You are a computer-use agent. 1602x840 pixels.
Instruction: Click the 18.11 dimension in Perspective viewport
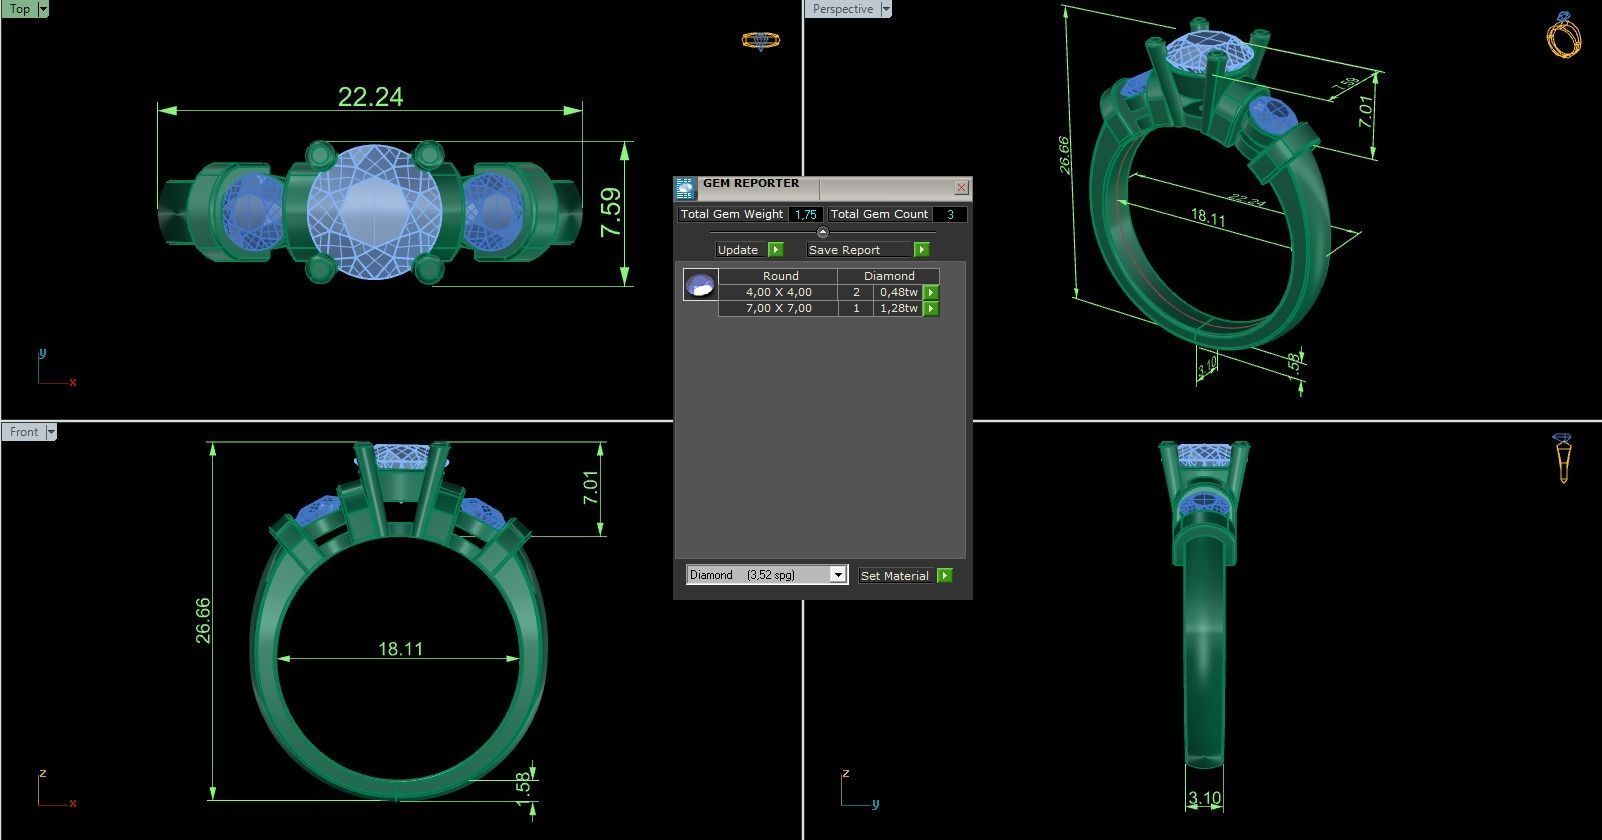1208,217
